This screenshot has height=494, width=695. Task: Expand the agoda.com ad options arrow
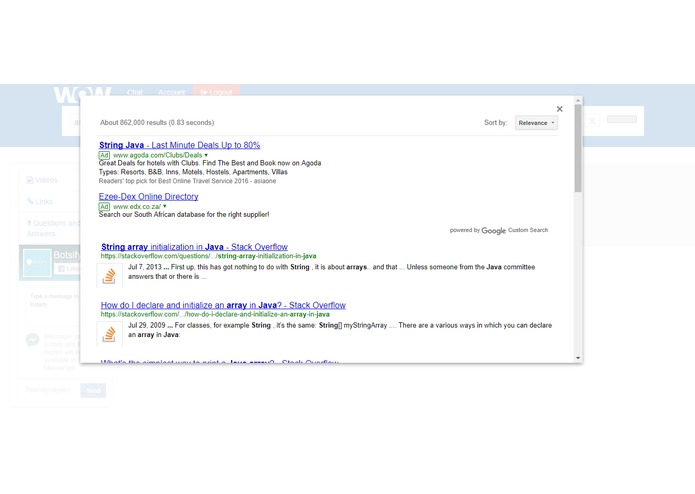tap(206, 155)
